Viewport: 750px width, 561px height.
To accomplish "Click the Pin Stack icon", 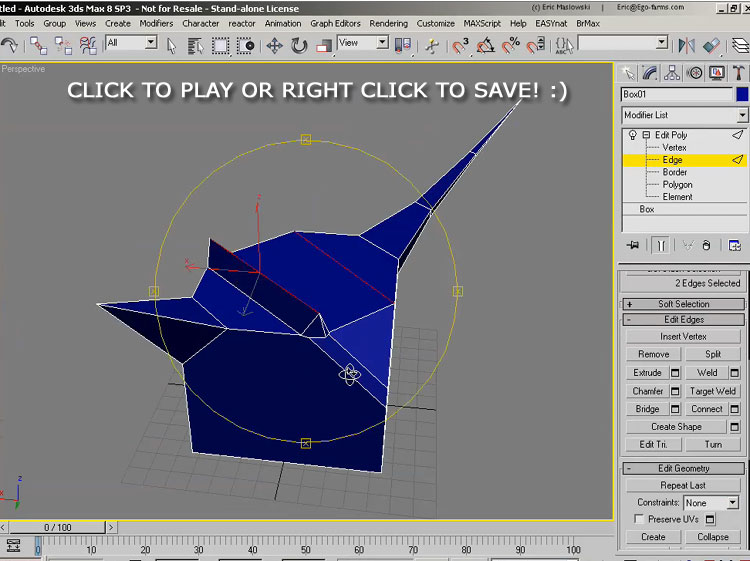I will coord(632,245).
